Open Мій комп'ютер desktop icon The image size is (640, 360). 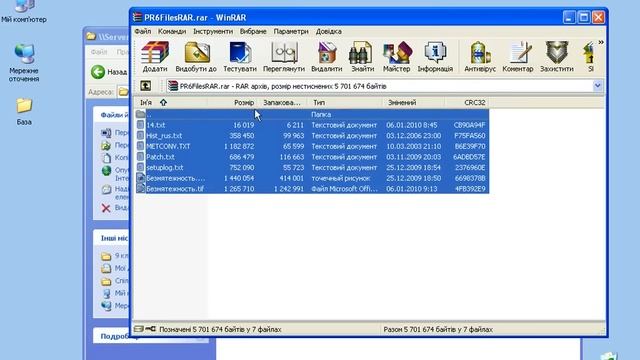tap(24, 11)
